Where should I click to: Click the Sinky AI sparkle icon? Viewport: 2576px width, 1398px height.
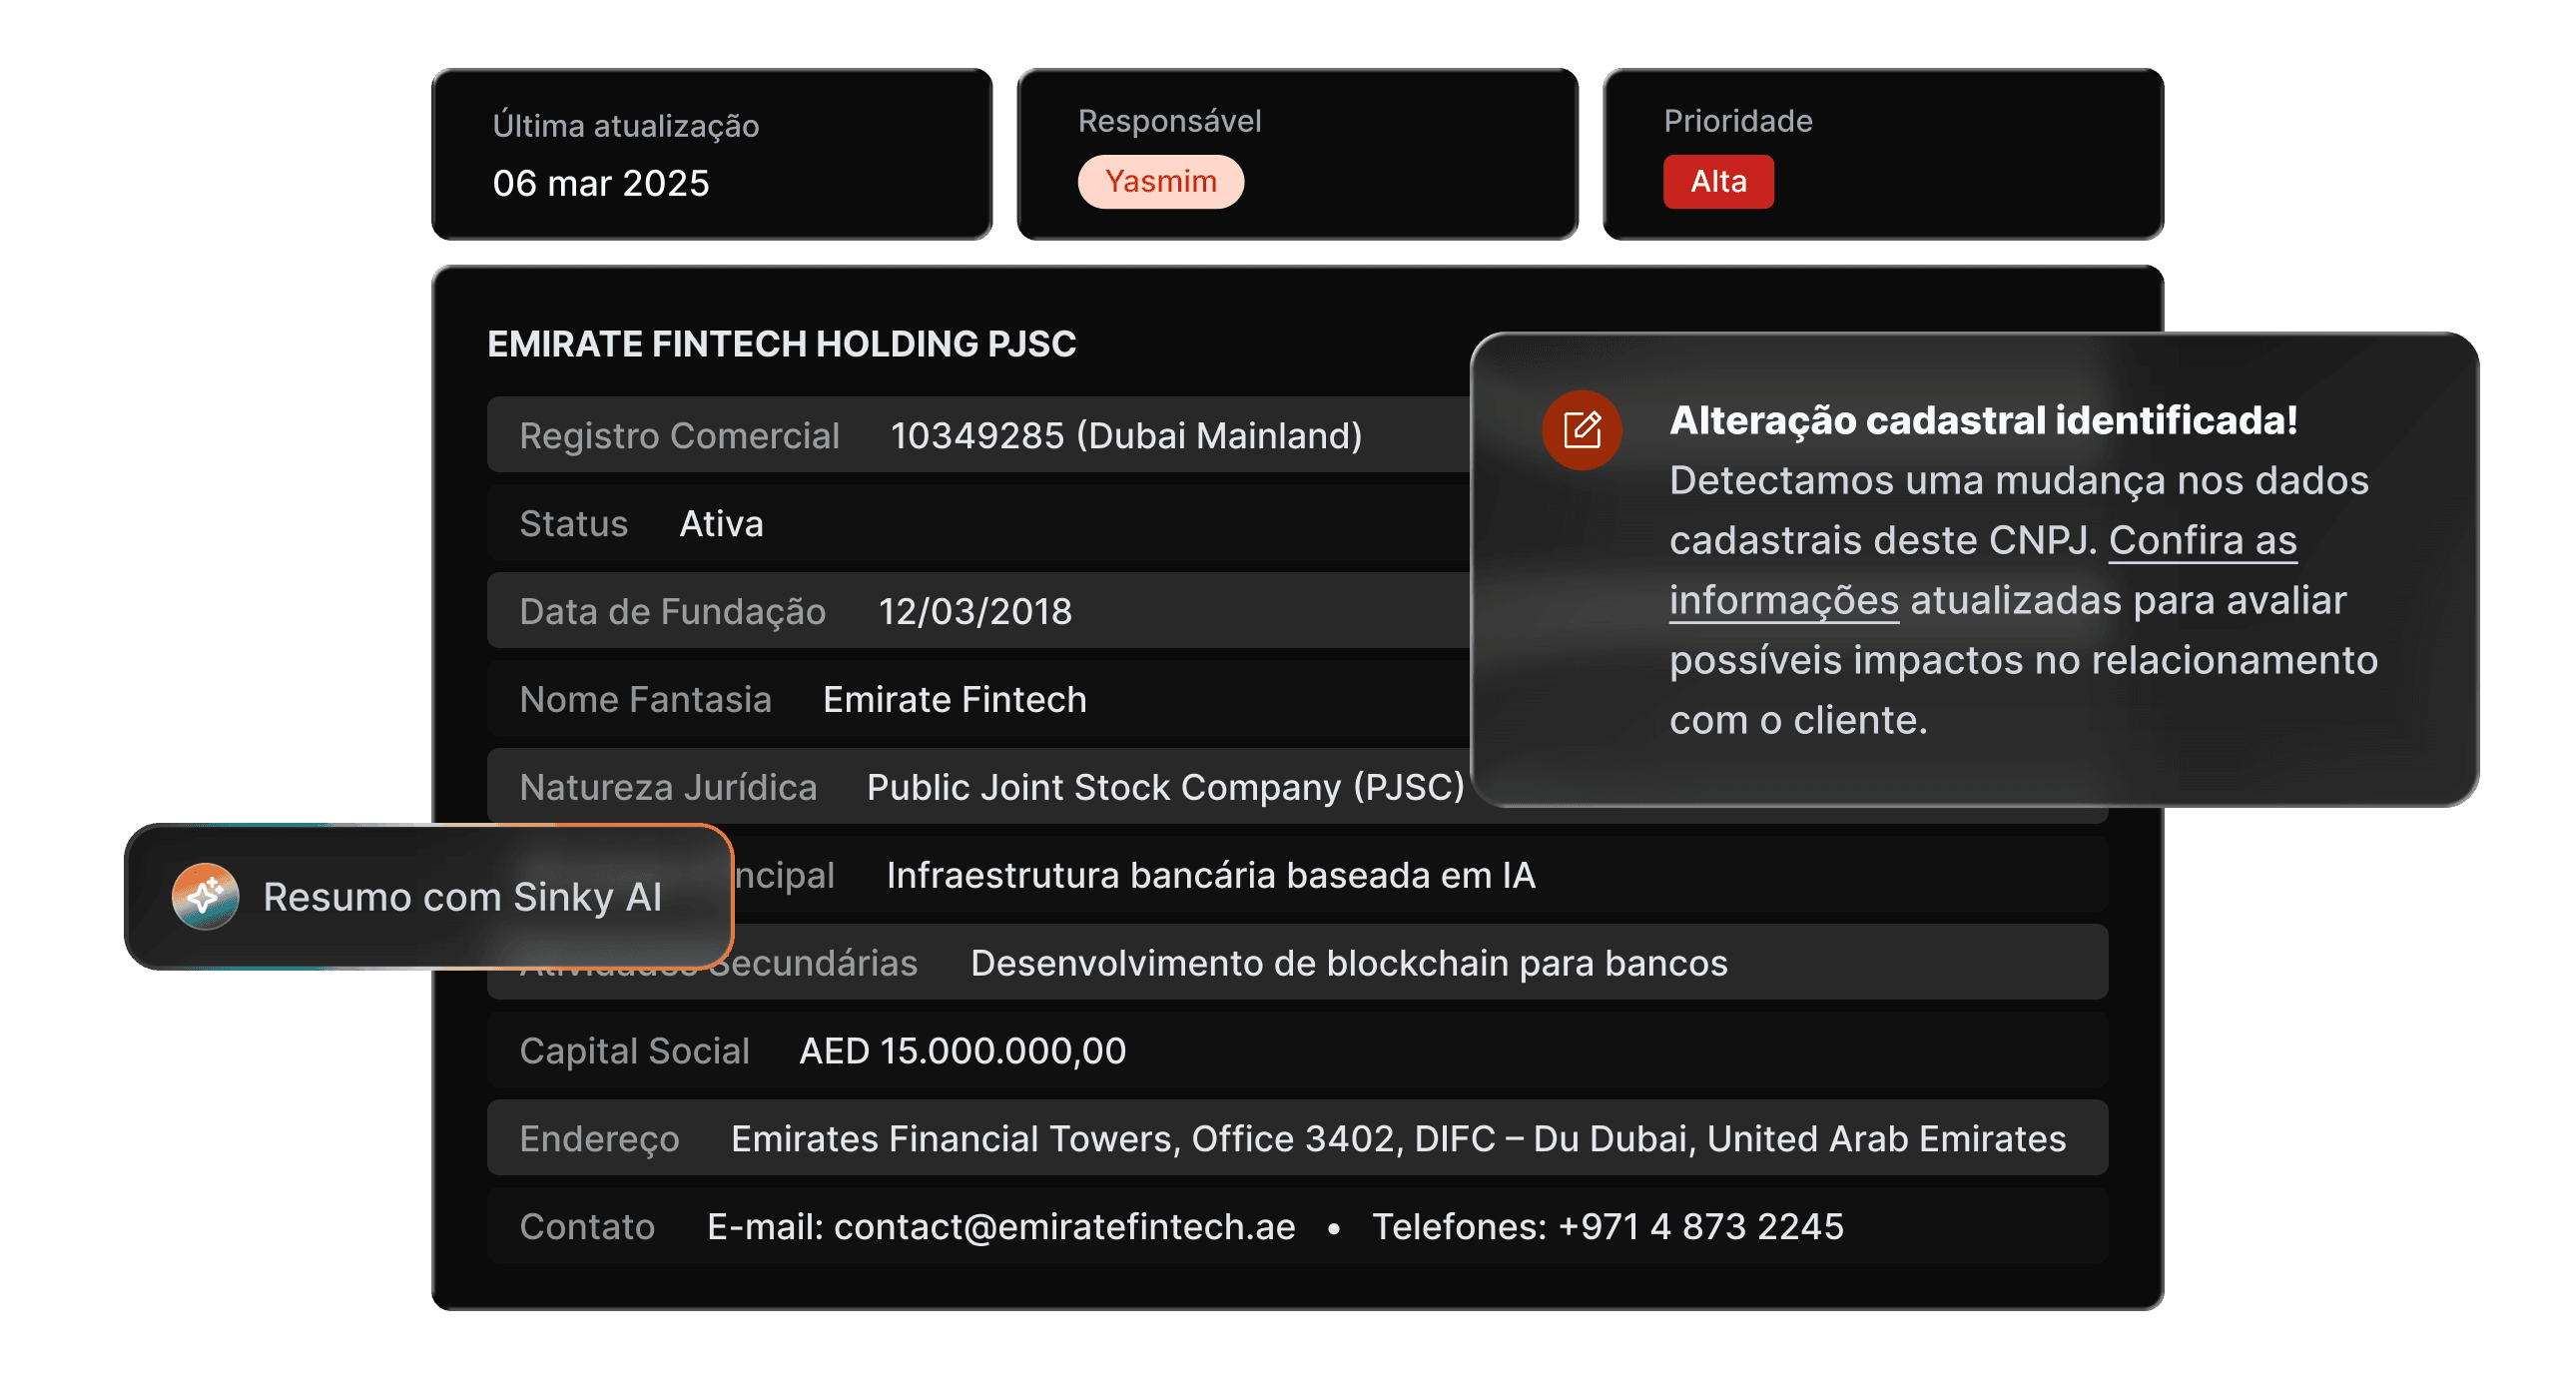[x=205, y=896]
